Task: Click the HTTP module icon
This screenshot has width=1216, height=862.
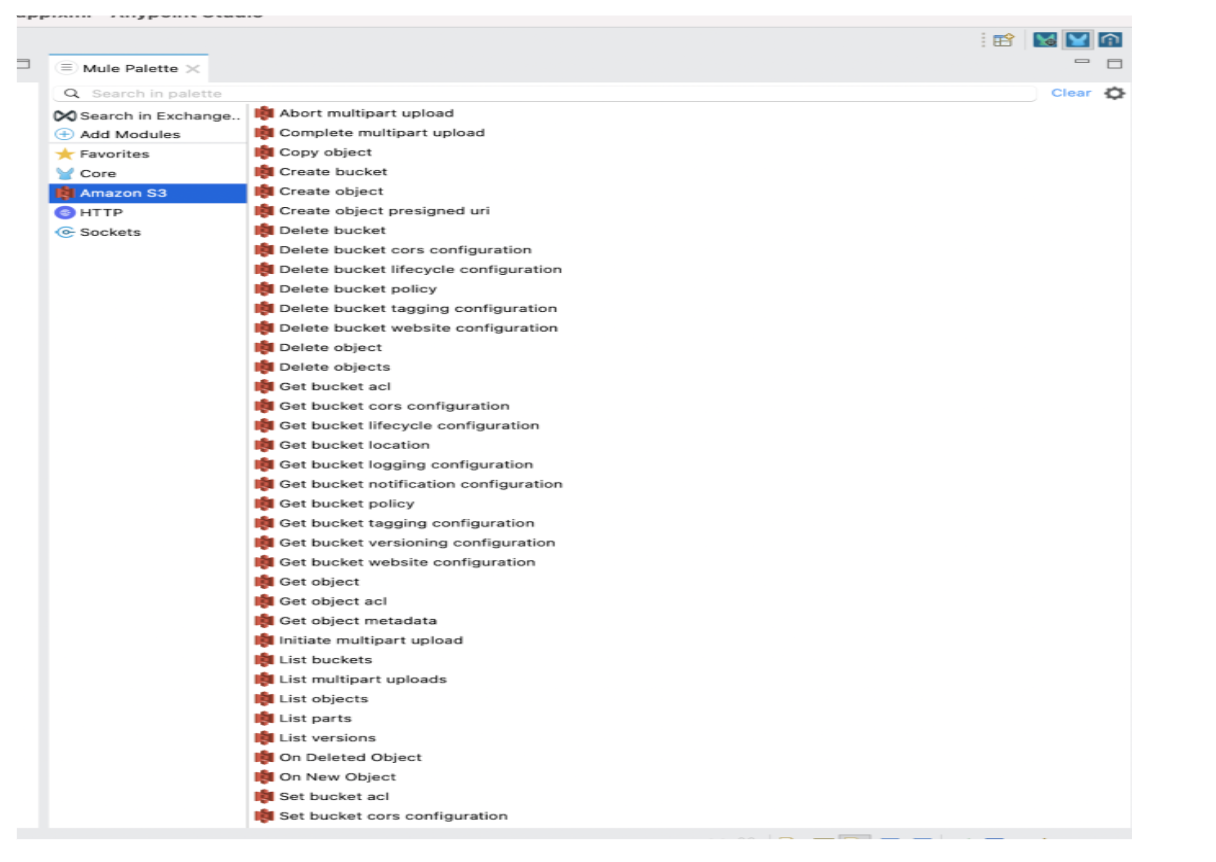Action: pyautogui.click(x=65, y=213)
